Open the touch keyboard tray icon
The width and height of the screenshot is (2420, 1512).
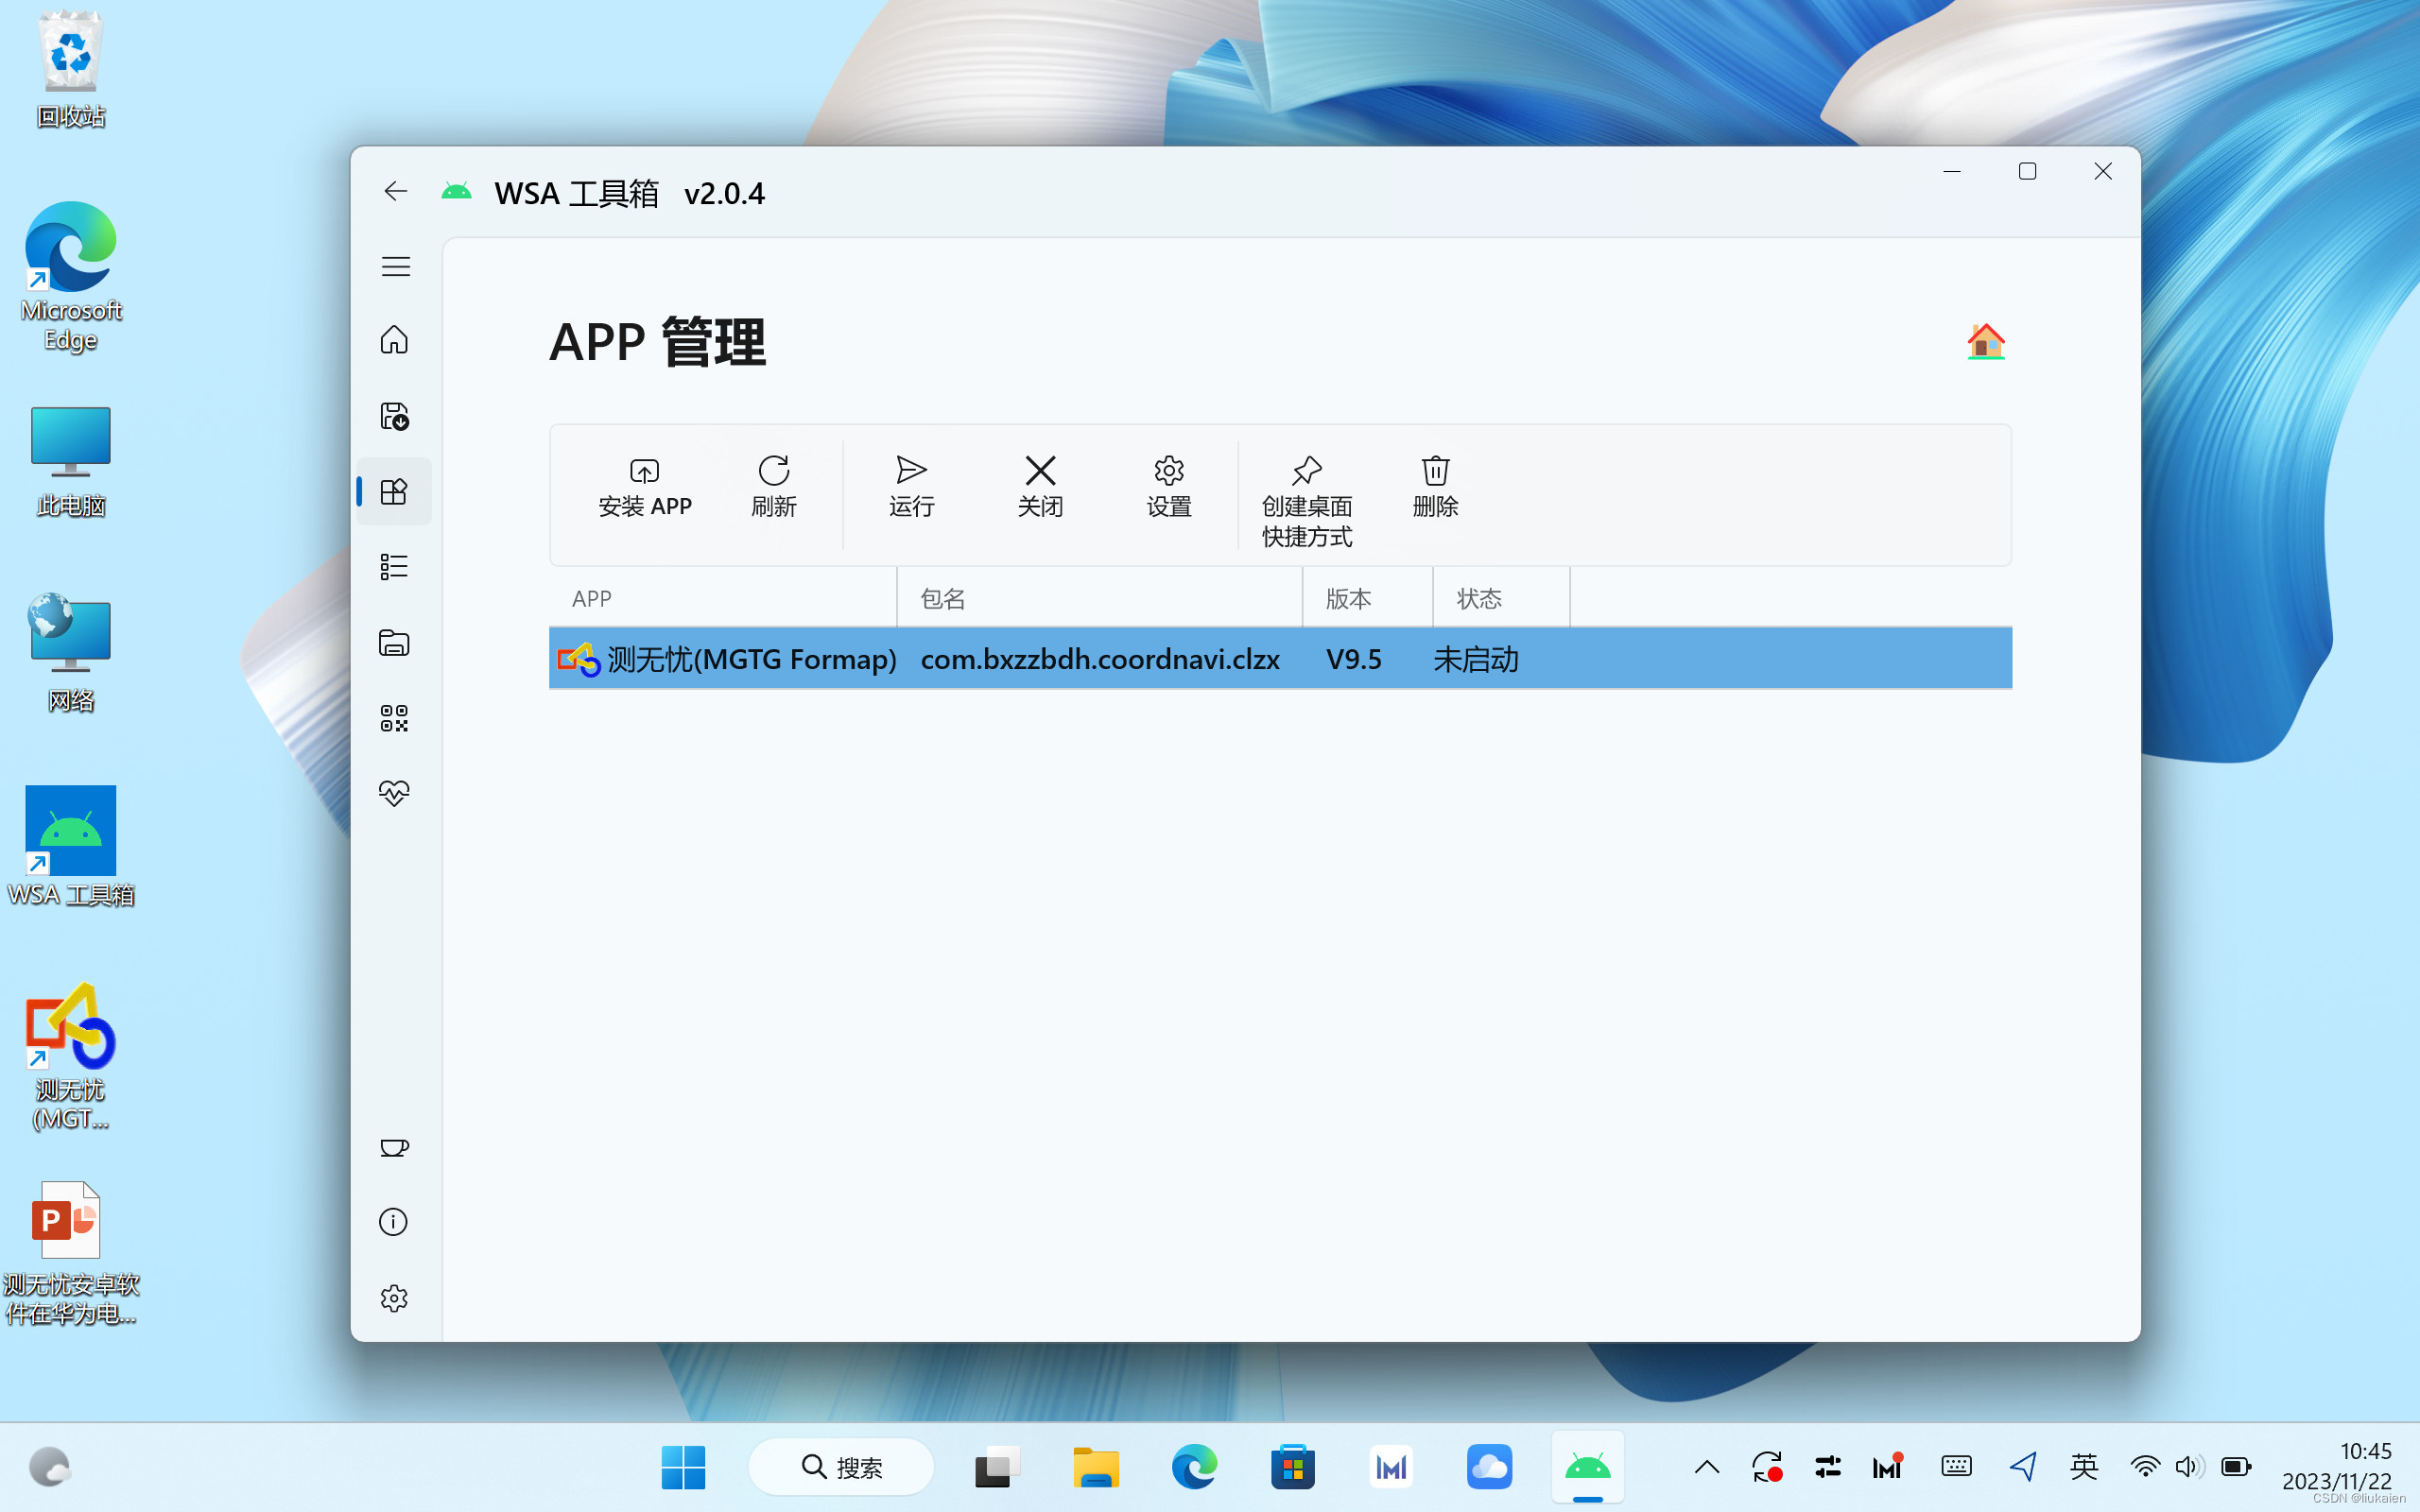point(1956,1467)
